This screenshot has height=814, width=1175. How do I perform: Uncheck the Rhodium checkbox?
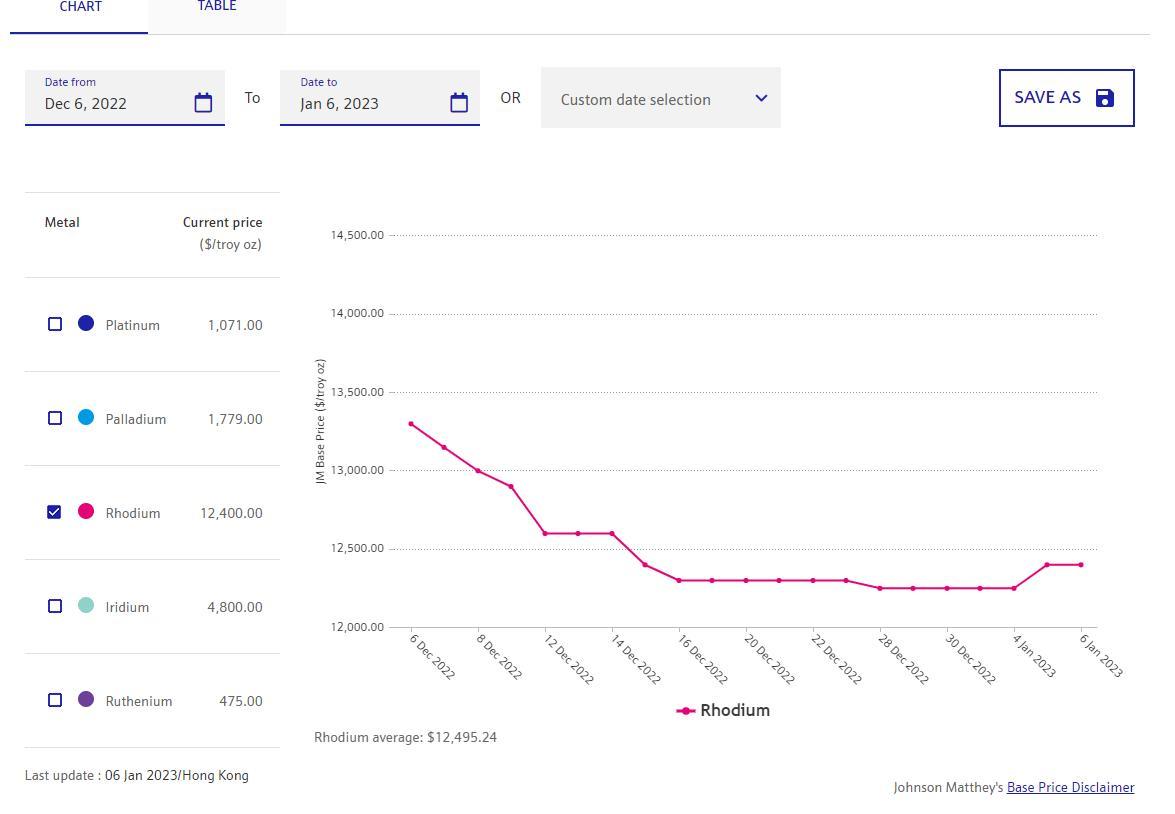(55, 512)
